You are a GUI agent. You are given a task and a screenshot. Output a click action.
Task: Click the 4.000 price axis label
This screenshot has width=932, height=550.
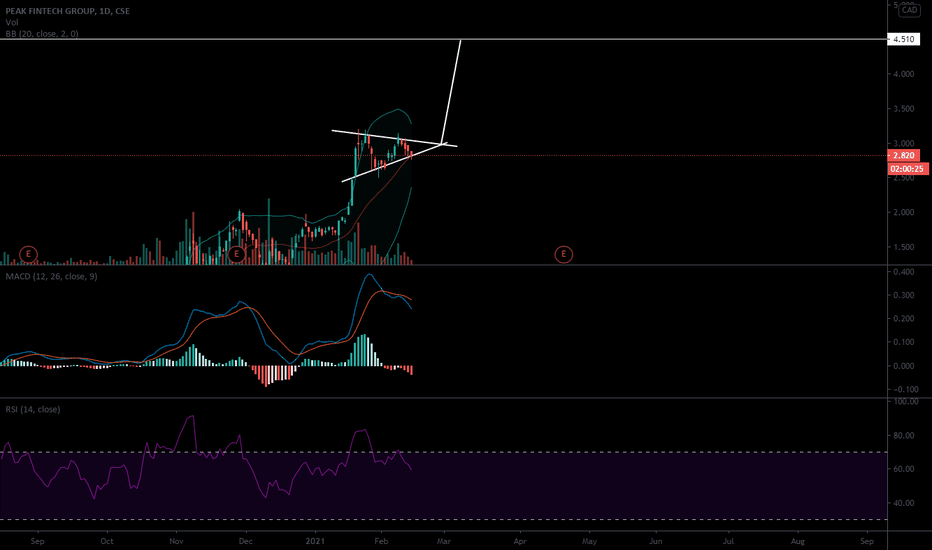(903, 74)
